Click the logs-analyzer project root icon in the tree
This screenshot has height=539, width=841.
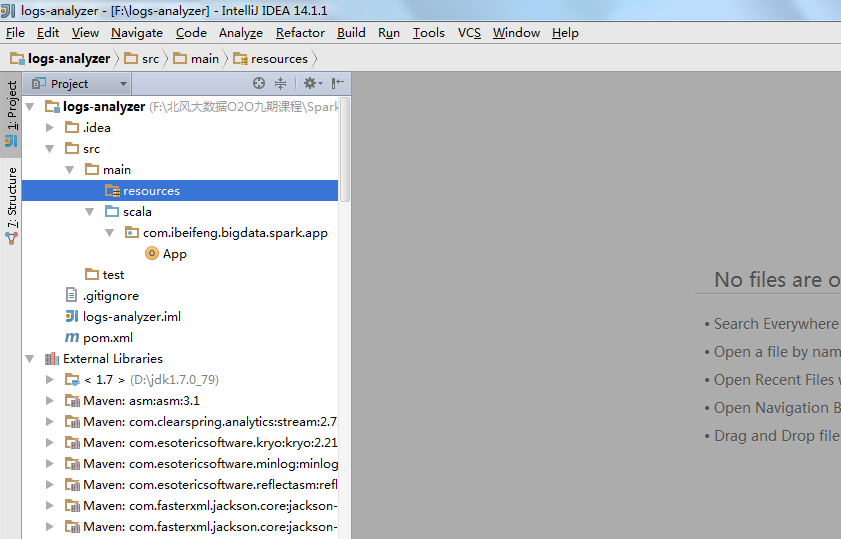coord(52,106)
